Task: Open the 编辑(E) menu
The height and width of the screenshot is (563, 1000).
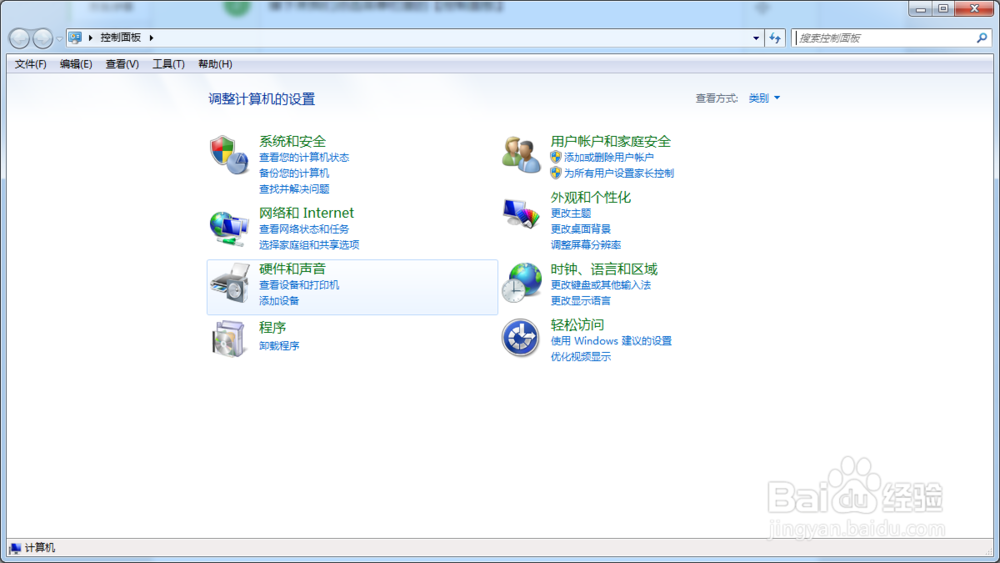Action: [x=76, y=64]
